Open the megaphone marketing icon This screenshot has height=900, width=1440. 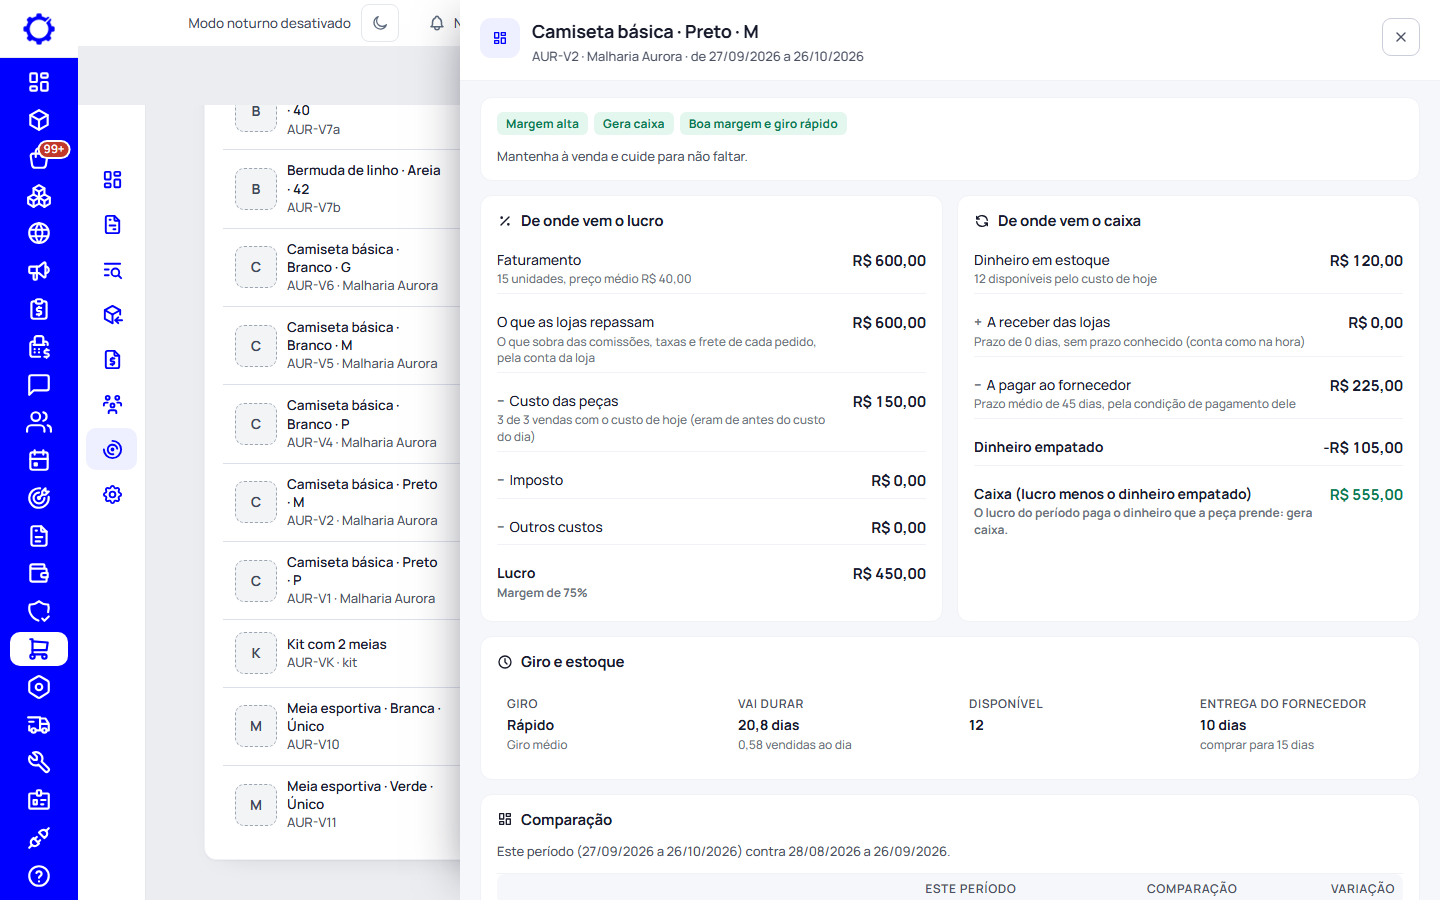pos(39,271)
